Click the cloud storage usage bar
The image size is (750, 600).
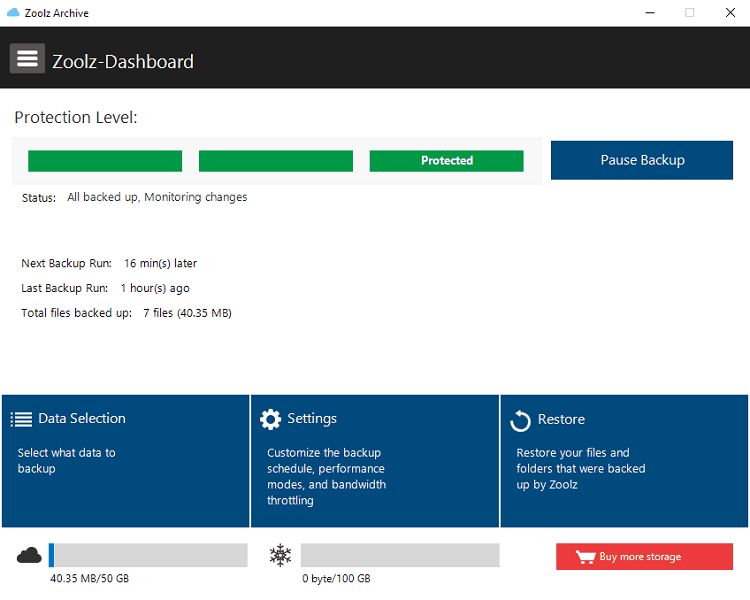click(148, 555)
